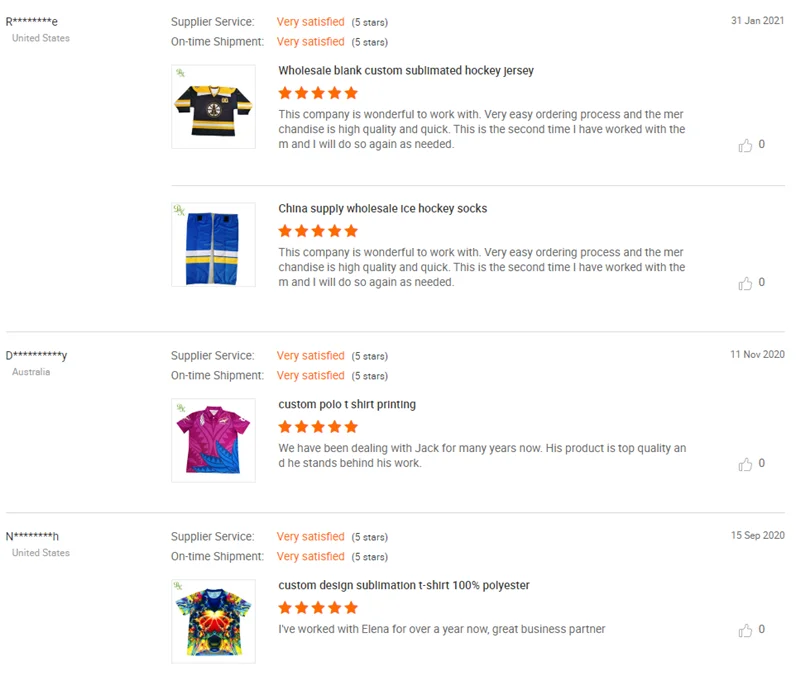The image size is (800, 680).
Task: Click star rating on sublimation t-shirt review
Action: coord(318,608)
